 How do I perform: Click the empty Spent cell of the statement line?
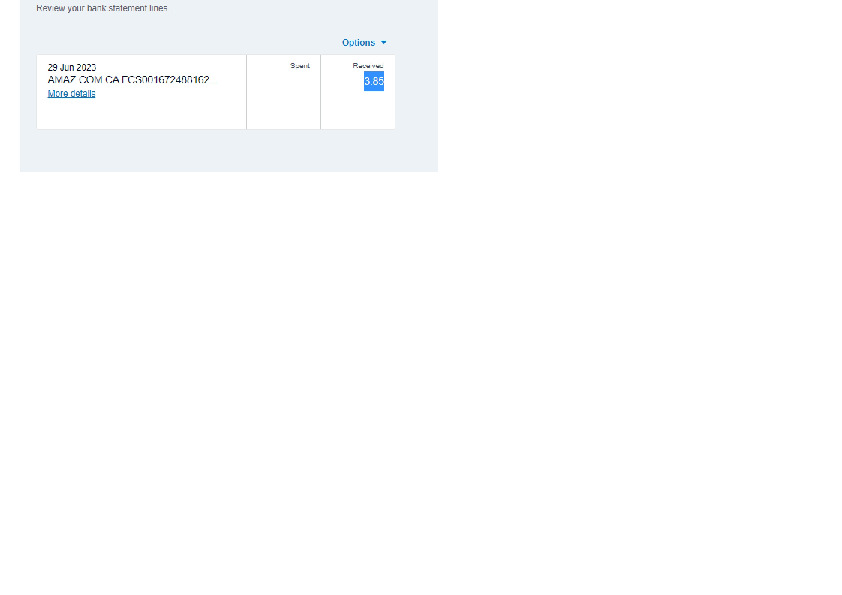click(x=283, y=100)
